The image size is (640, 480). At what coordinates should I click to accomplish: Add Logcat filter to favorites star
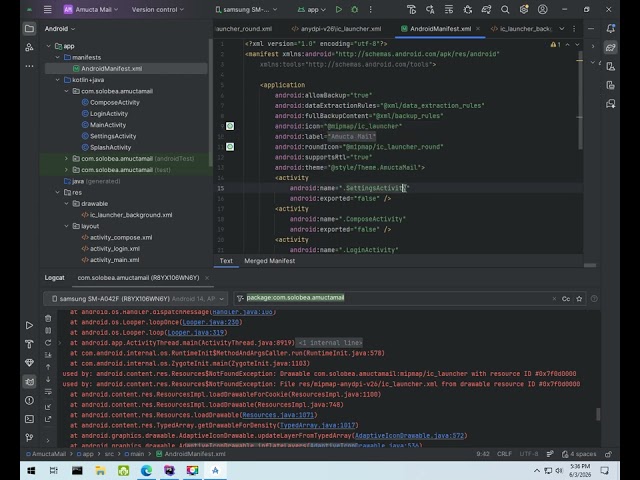click(579, 299)
